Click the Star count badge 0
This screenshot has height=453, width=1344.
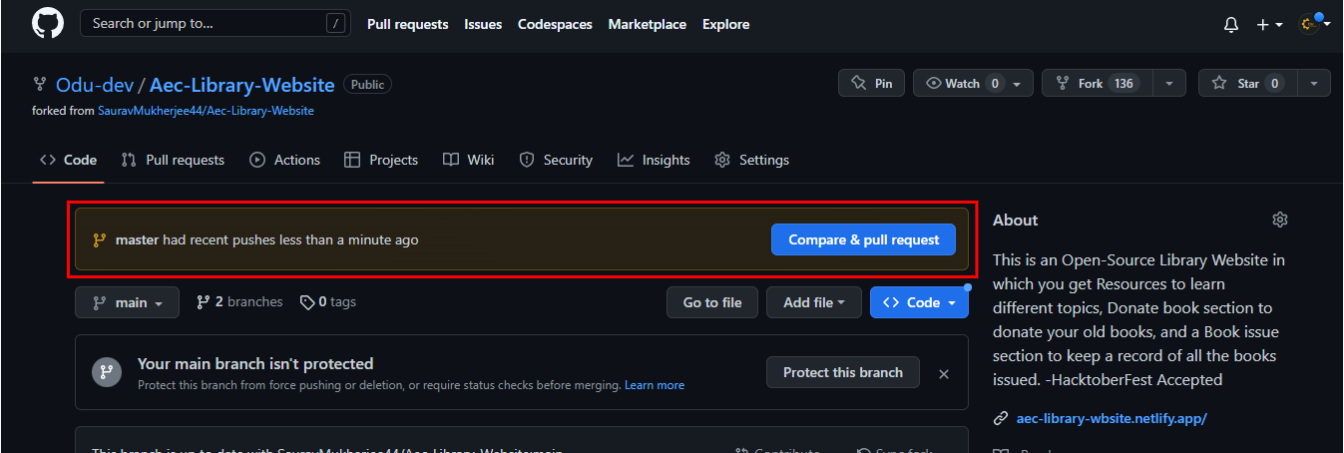[1274, 83]
